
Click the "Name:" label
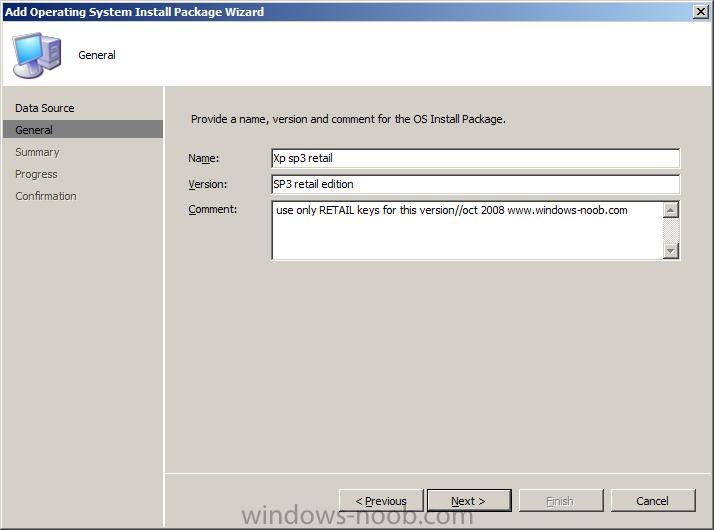[204, 158]
